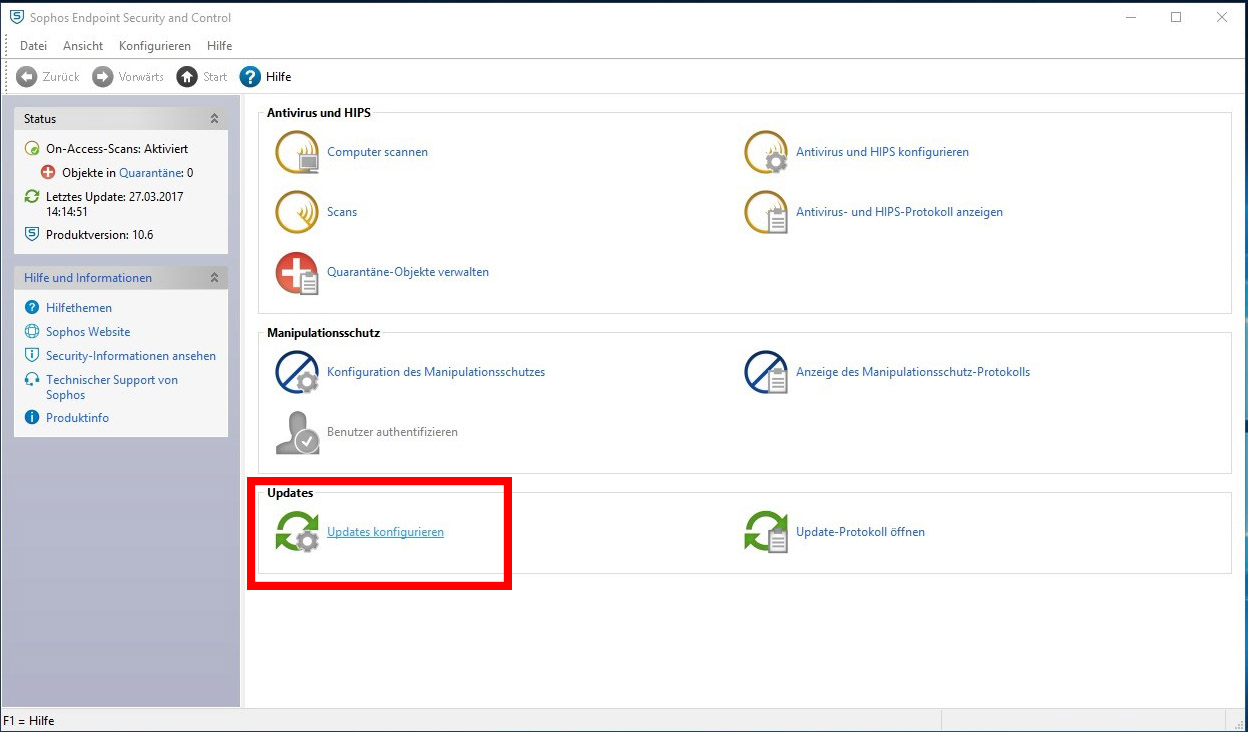The height and width of the screenshot is (732, 1248).
Task: Click the Computer scannen icon
Action: click(297, 152)
